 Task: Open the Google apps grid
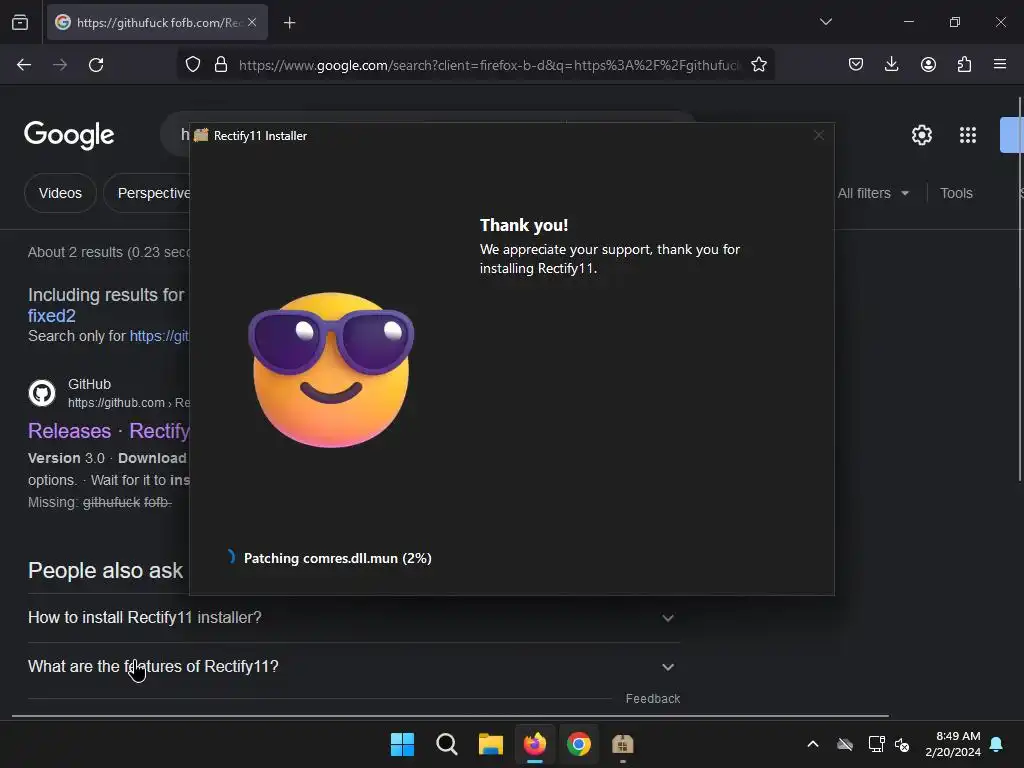tap(968, 135)
